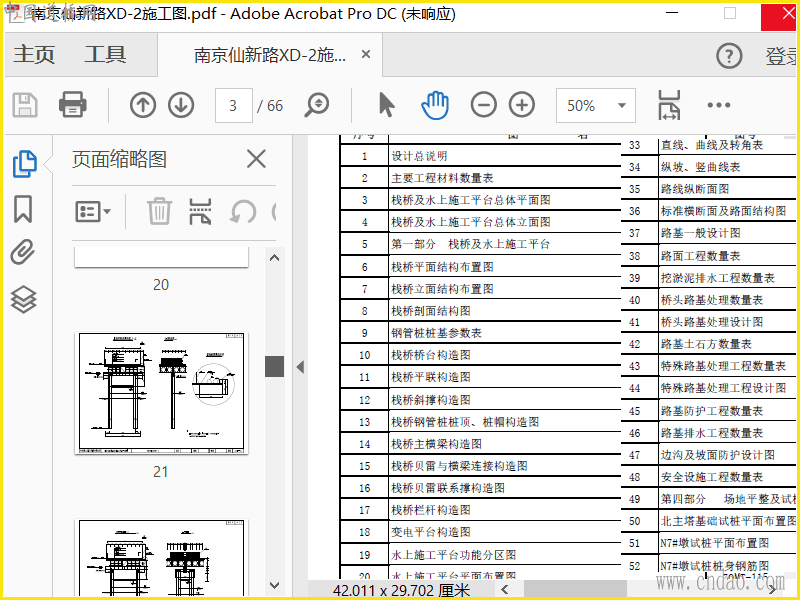
Task: Close the page thumbnails panel
Action: tap(256, 159)
